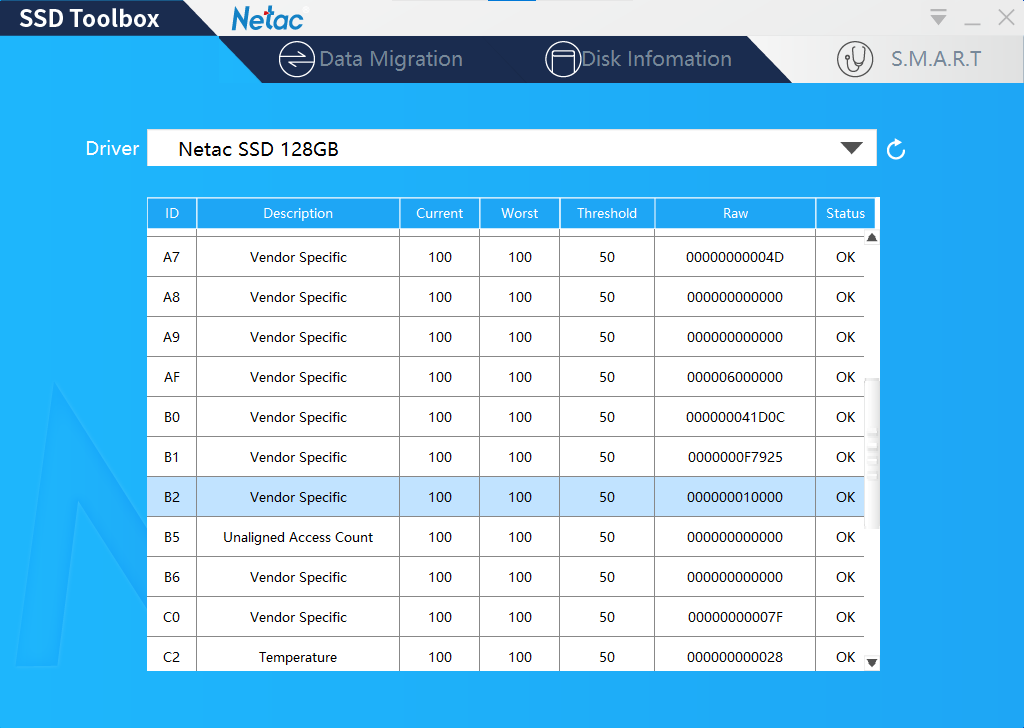
Task: Click the OK status in row B5
Action: pos(845,537)
